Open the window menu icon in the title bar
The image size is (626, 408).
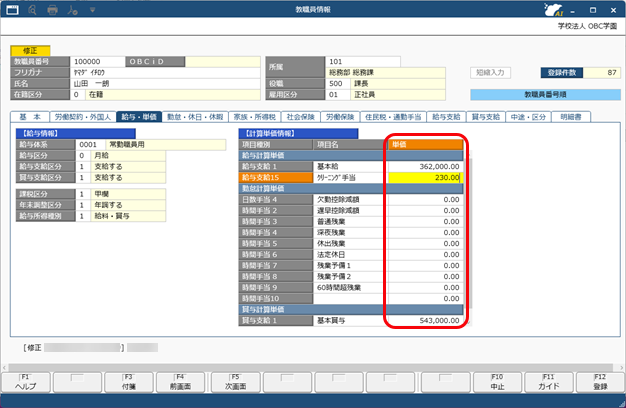(x=12, y=10)
